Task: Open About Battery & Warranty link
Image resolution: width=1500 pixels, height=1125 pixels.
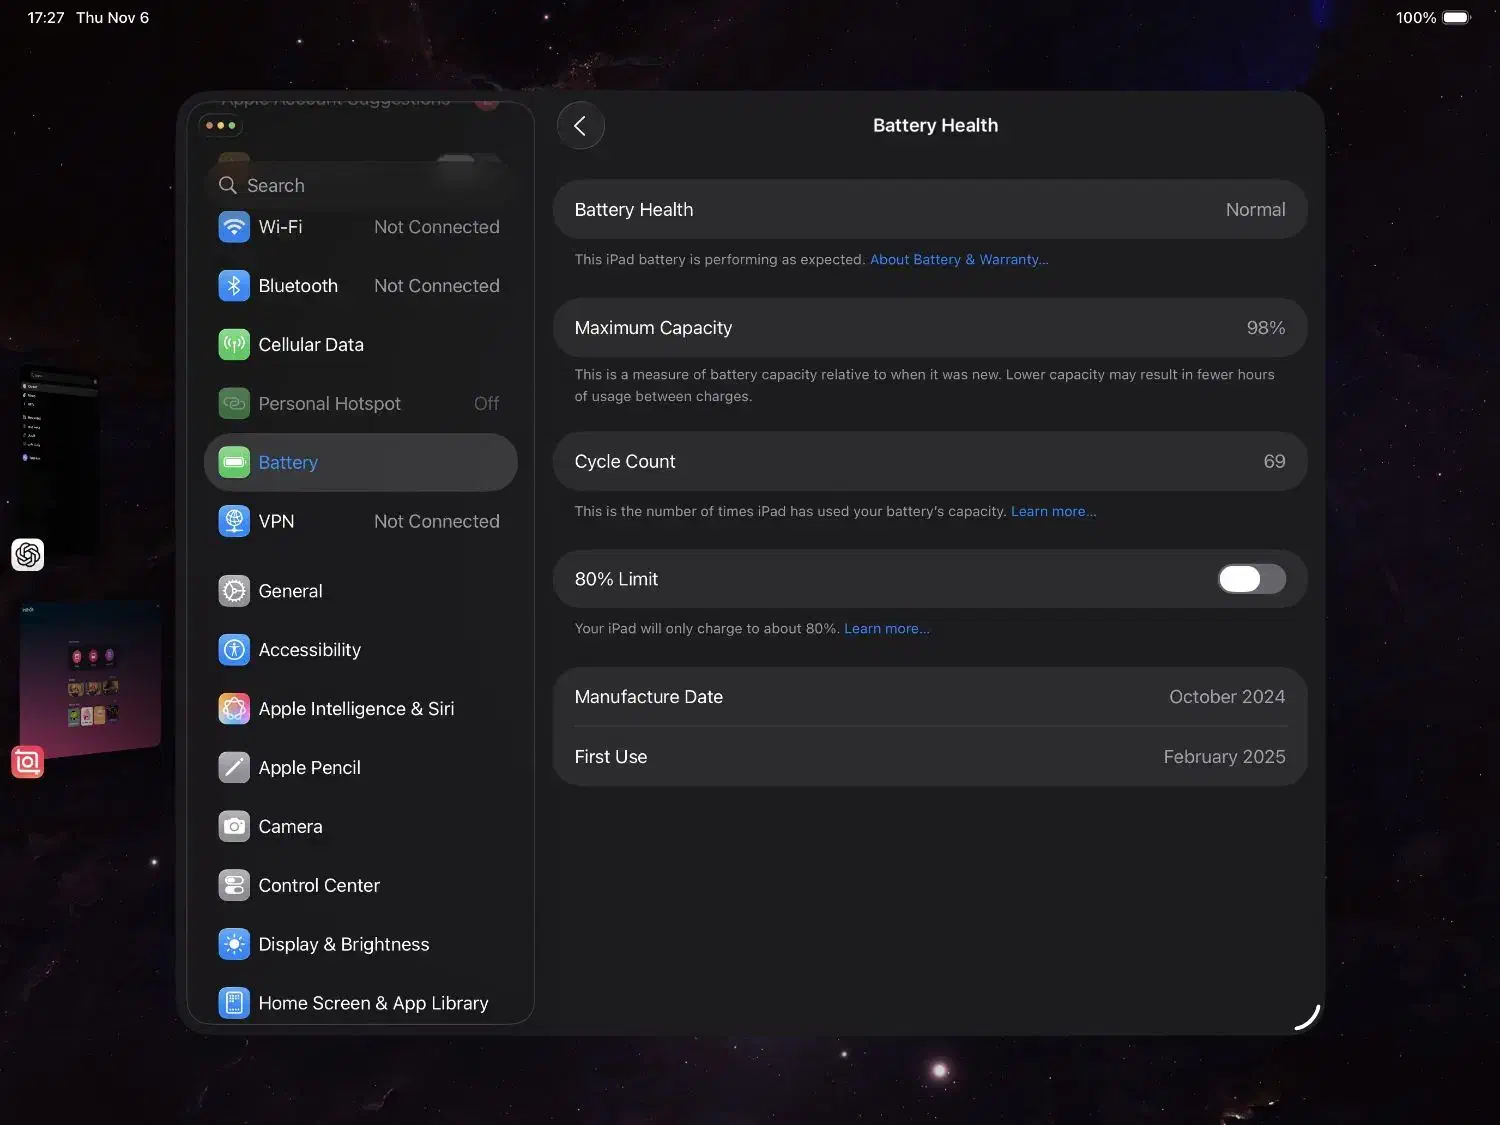Action: [958, 260]
